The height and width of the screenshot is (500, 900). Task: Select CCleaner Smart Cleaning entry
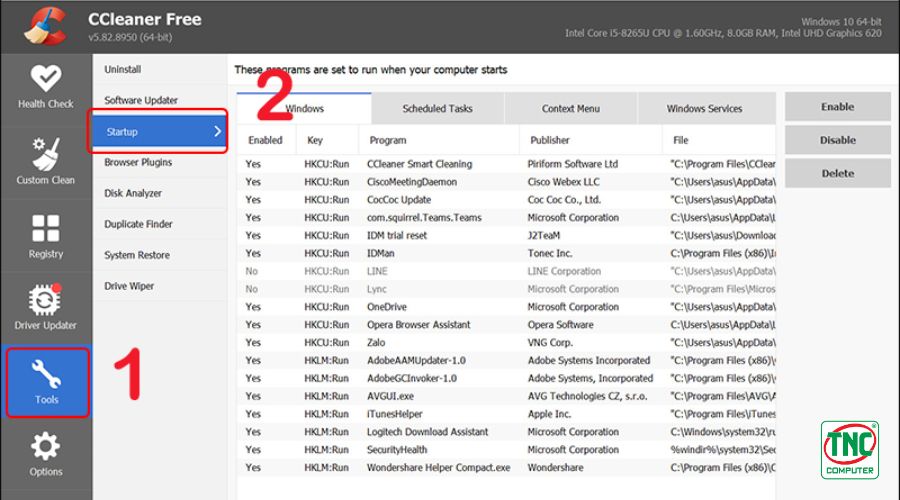coord(506,164)
